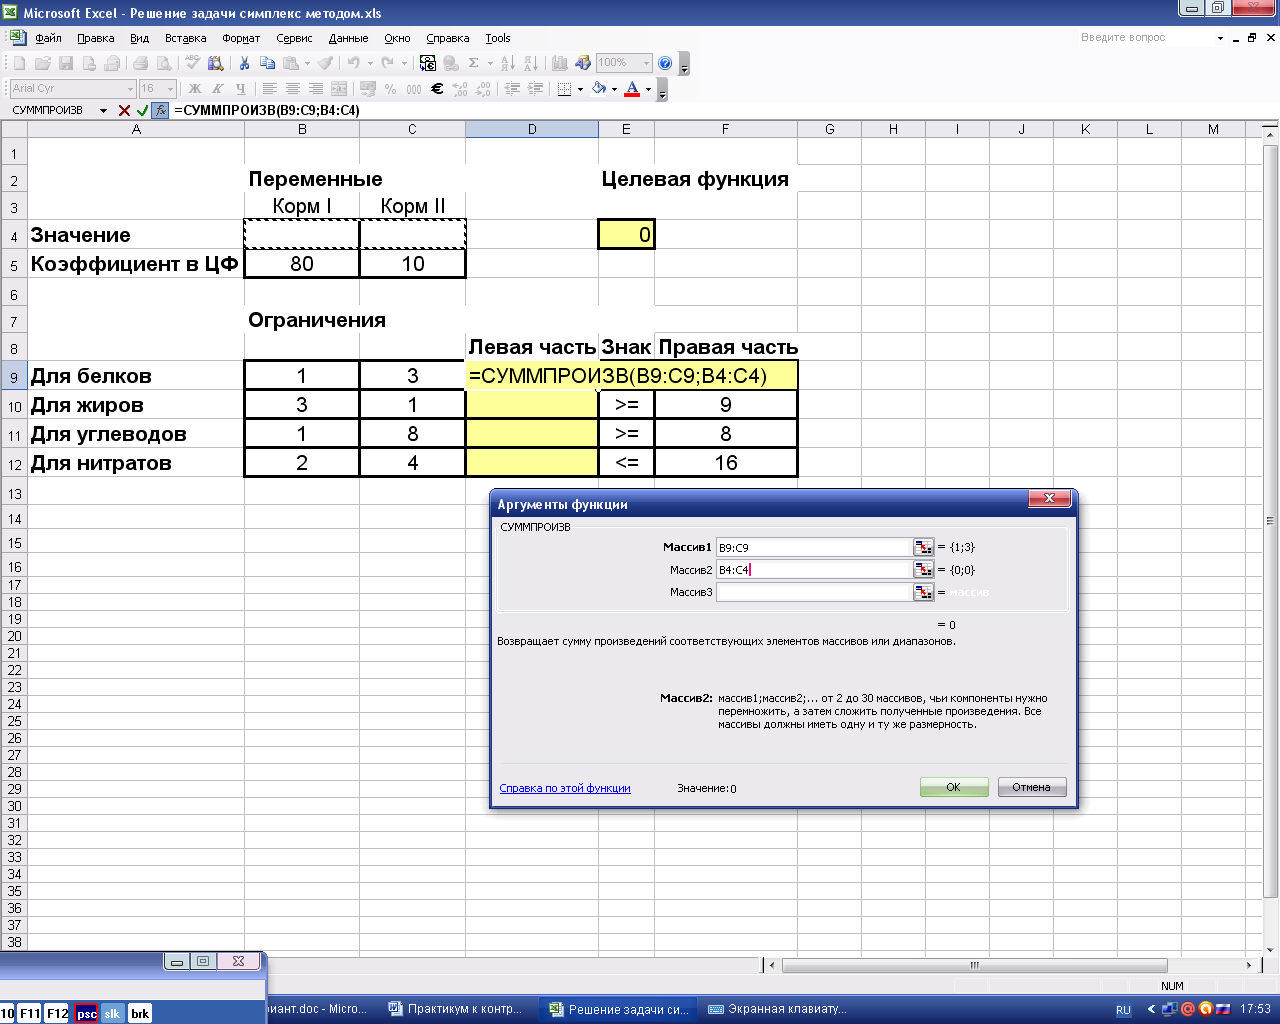The image size is (1280, 1024).
Task: Open the Данные menu
Action: click(x=348, y=38)
